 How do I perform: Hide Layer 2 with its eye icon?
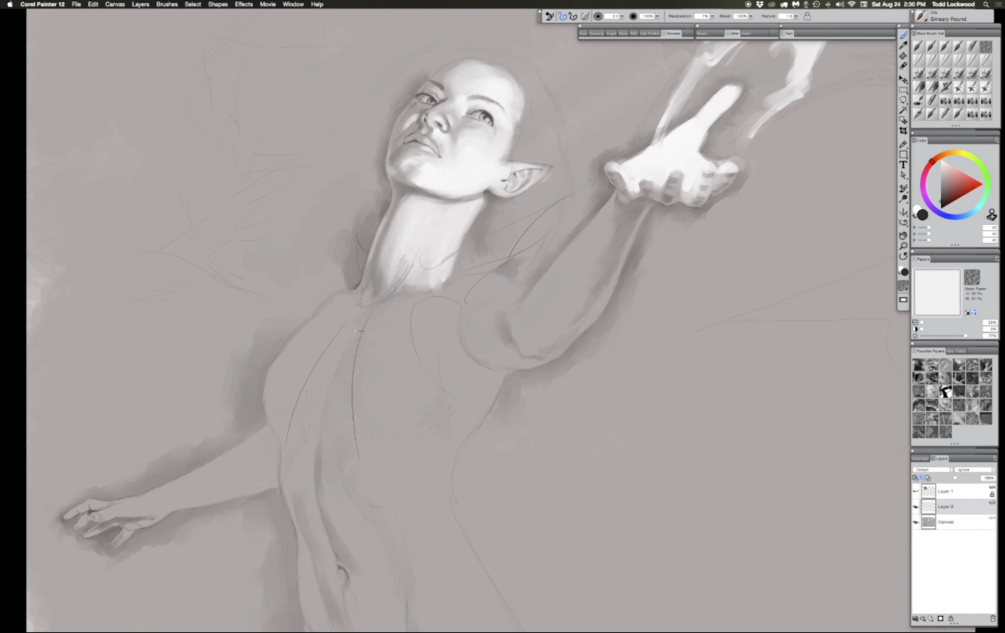tap(915, 507)
